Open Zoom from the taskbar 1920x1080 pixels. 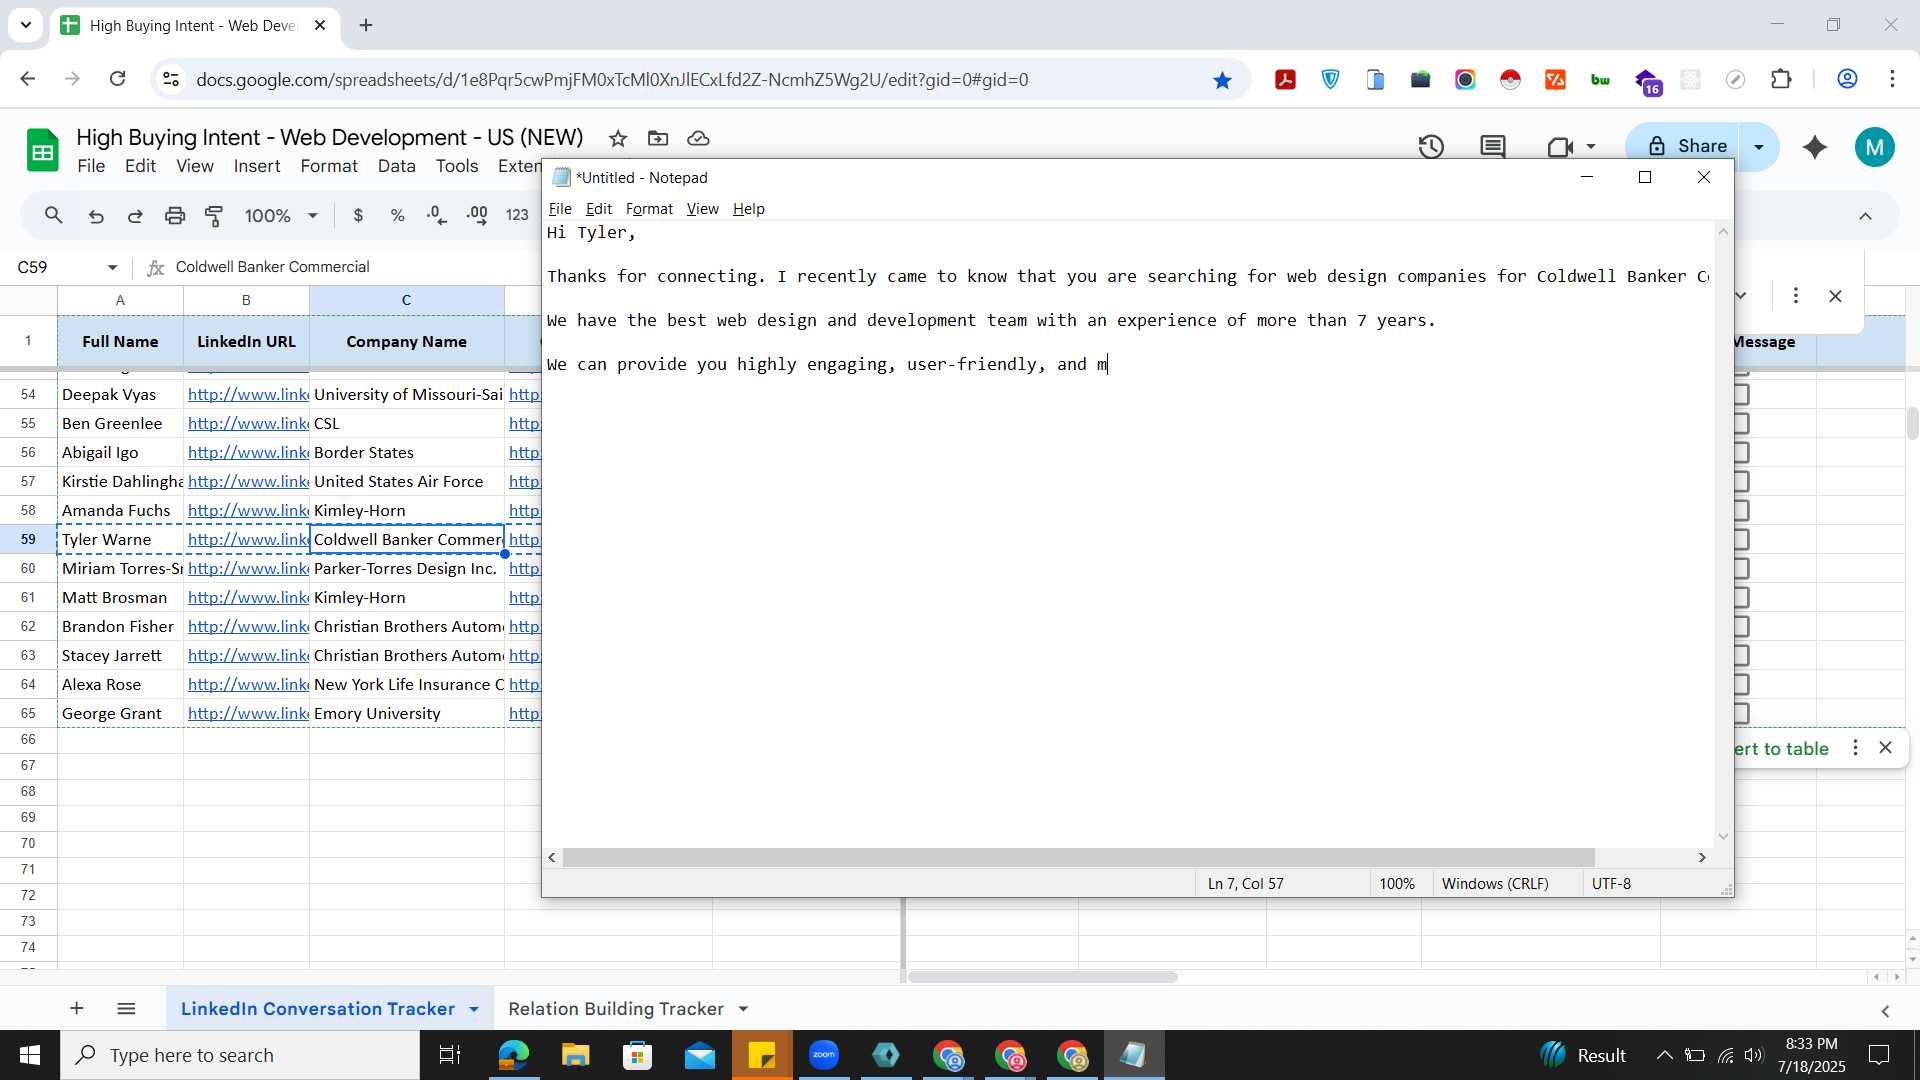pyautogui.click(x=824, y=1055)
